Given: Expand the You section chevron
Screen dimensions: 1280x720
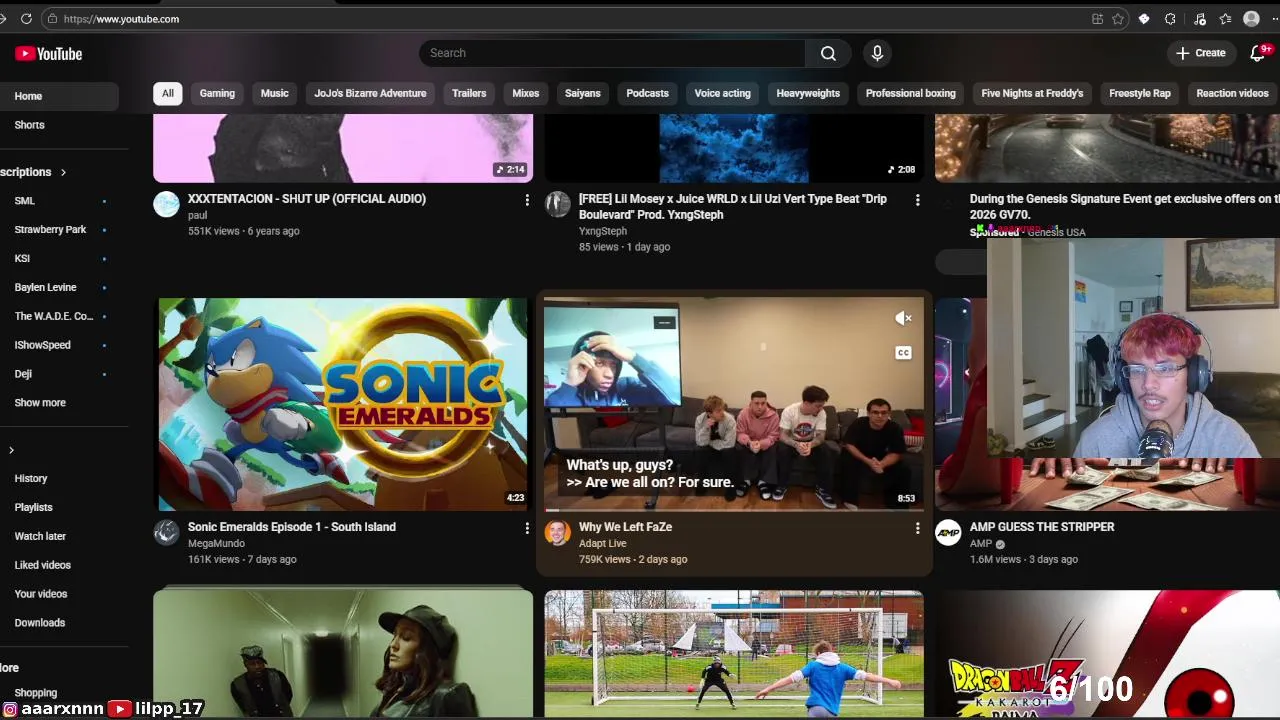Looking at the screenshot, I should point(11,450).
